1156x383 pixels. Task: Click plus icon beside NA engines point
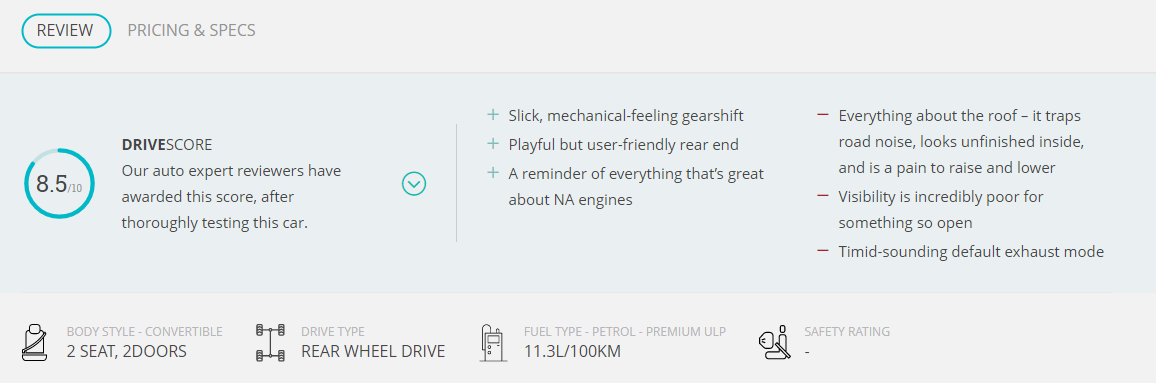(492, 173)
